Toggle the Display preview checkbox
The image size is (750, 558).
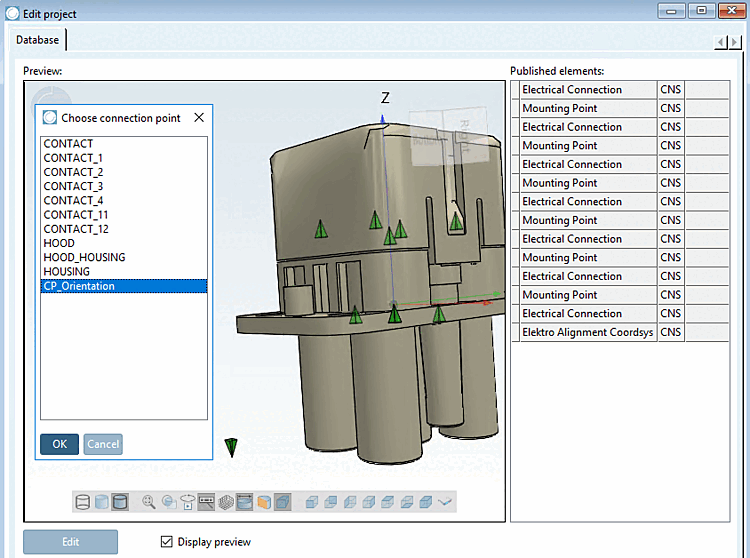pos(167,542)
